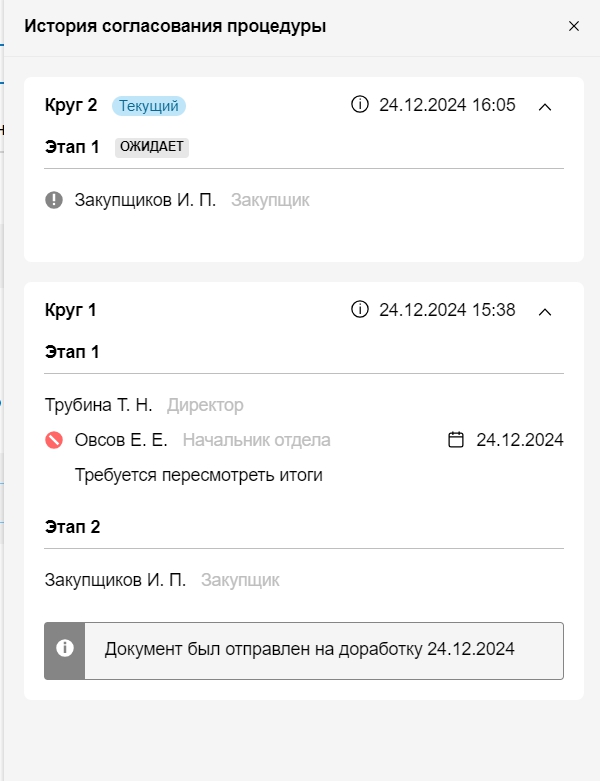This screenshot has width=600, height=781.
Task: Collapse the Круг 2 section
Action: click(x=545, y=106)
